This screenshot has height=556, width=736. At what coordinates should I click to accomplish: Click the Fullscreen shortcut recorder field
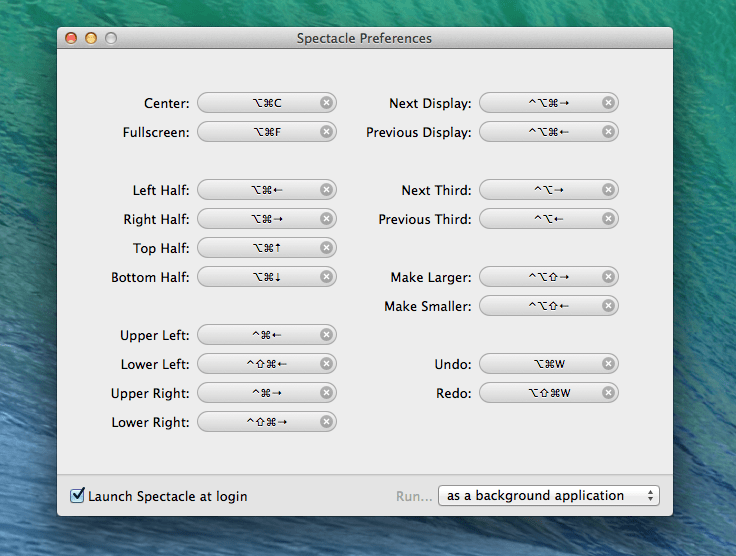click(267, 132)
